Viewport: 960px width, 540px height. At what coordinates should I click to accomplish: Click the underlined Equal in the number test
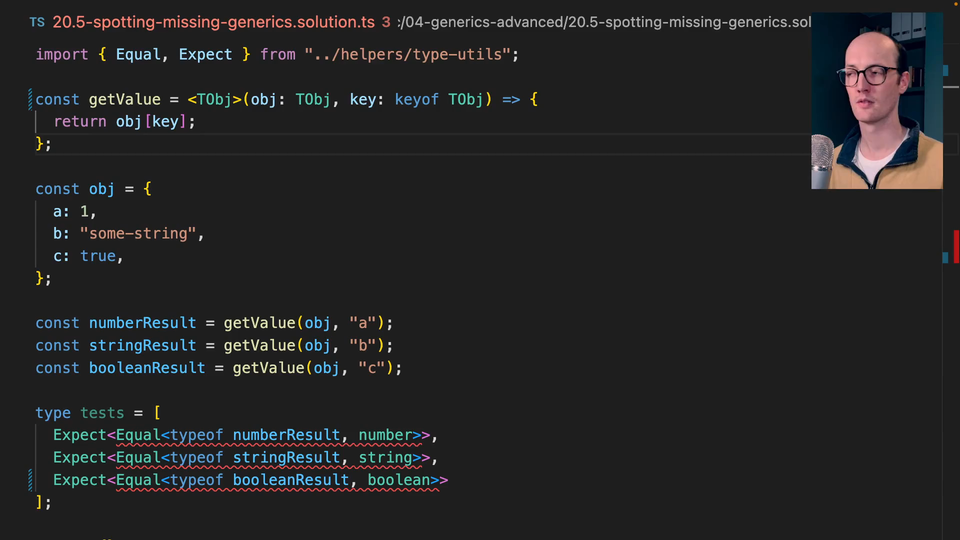pos(137,435)
